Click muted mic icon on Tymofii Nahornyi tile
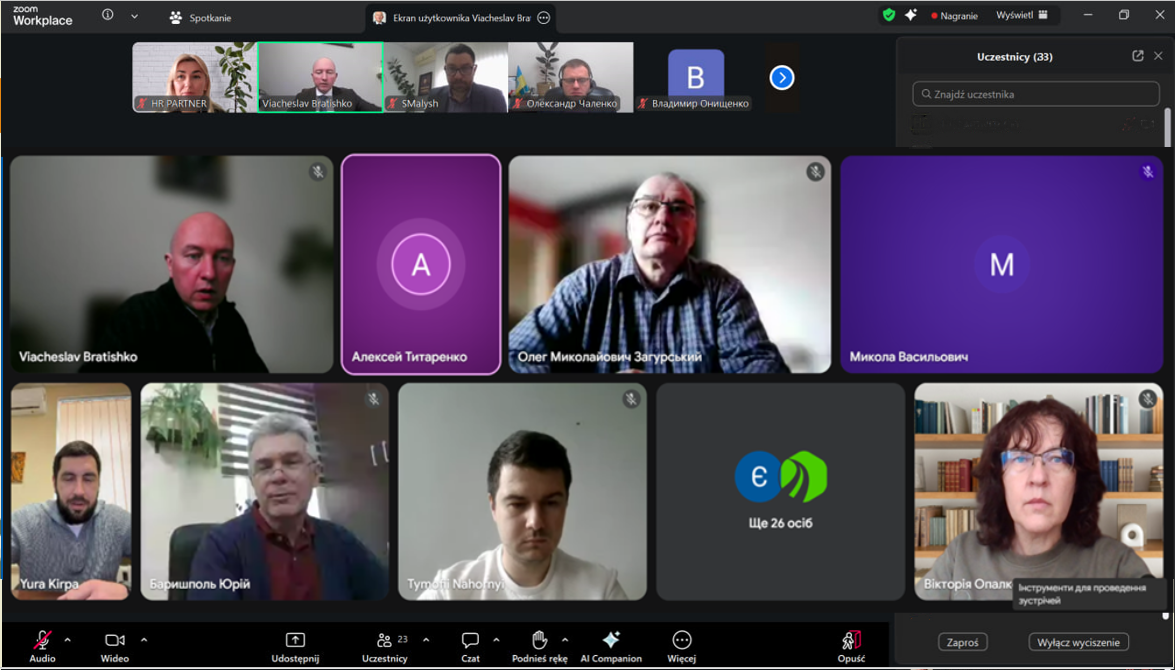This screenshot has width=1175, height=670. [631, 399]
